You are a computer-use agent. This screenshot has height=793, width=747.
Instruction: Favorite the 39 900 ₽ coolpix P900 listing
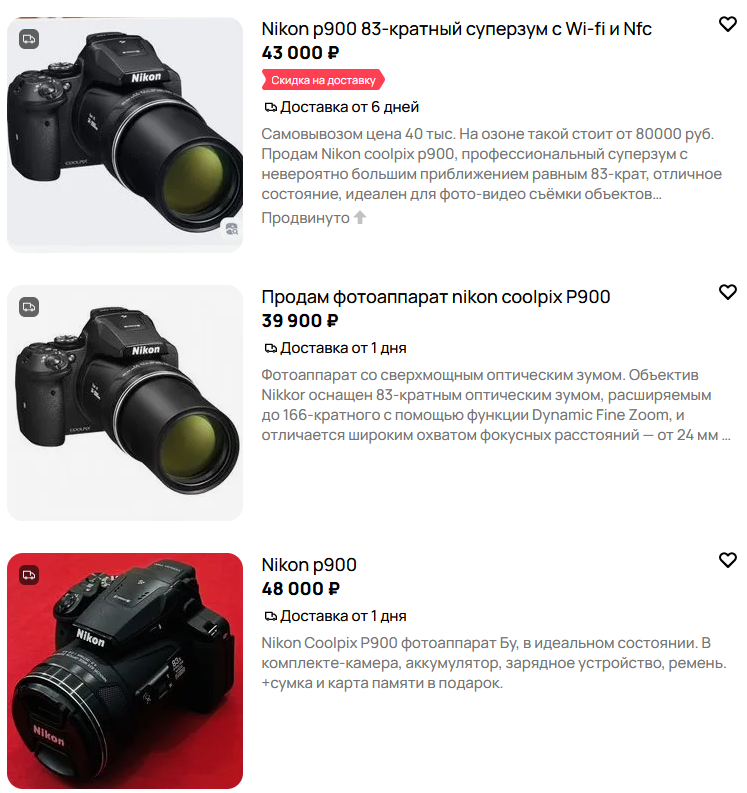pos(727,292)
